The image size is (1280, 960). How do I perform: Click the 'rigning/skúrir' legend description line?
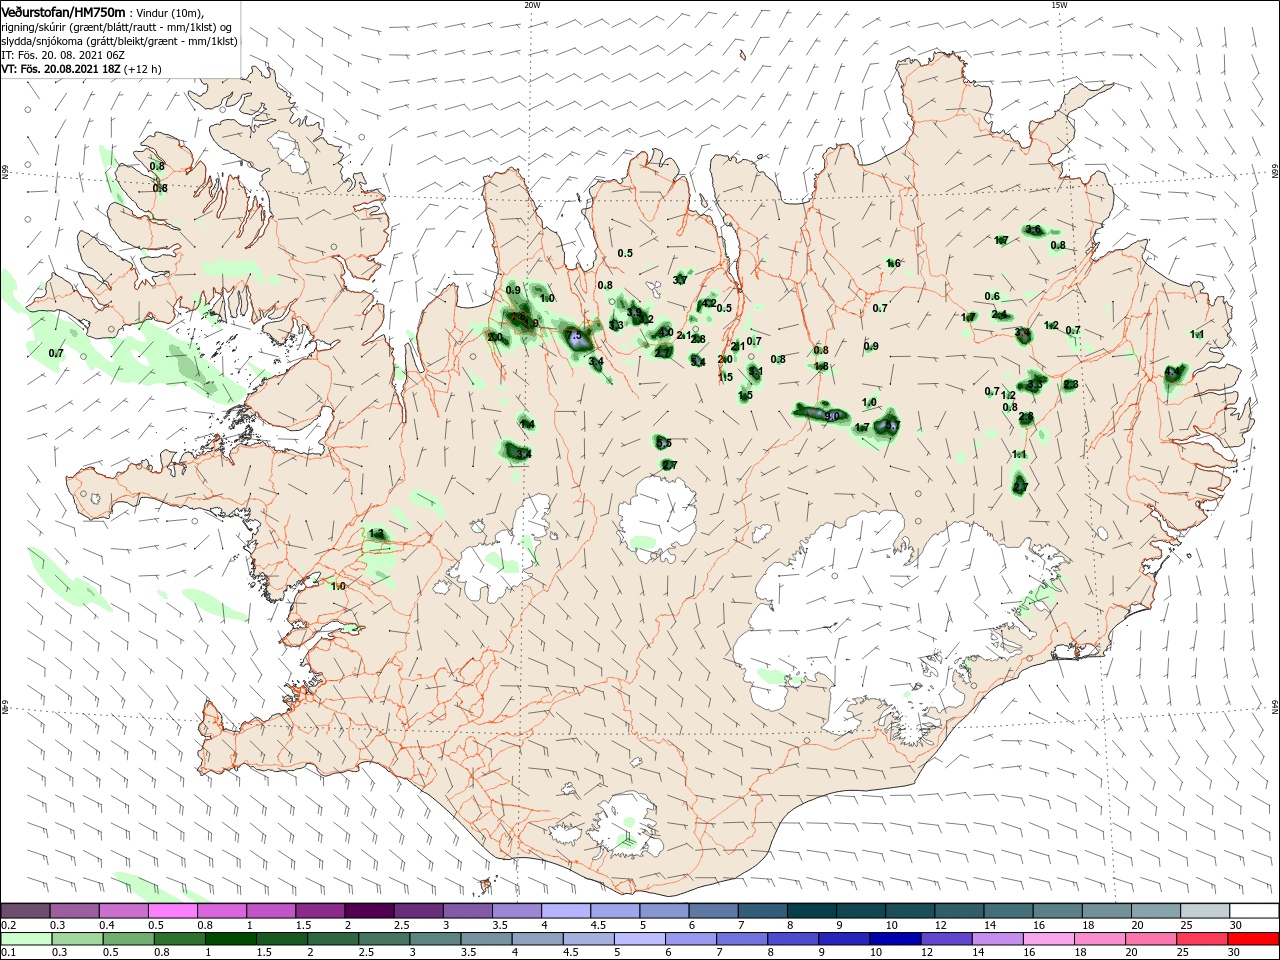tap(116, 27)
